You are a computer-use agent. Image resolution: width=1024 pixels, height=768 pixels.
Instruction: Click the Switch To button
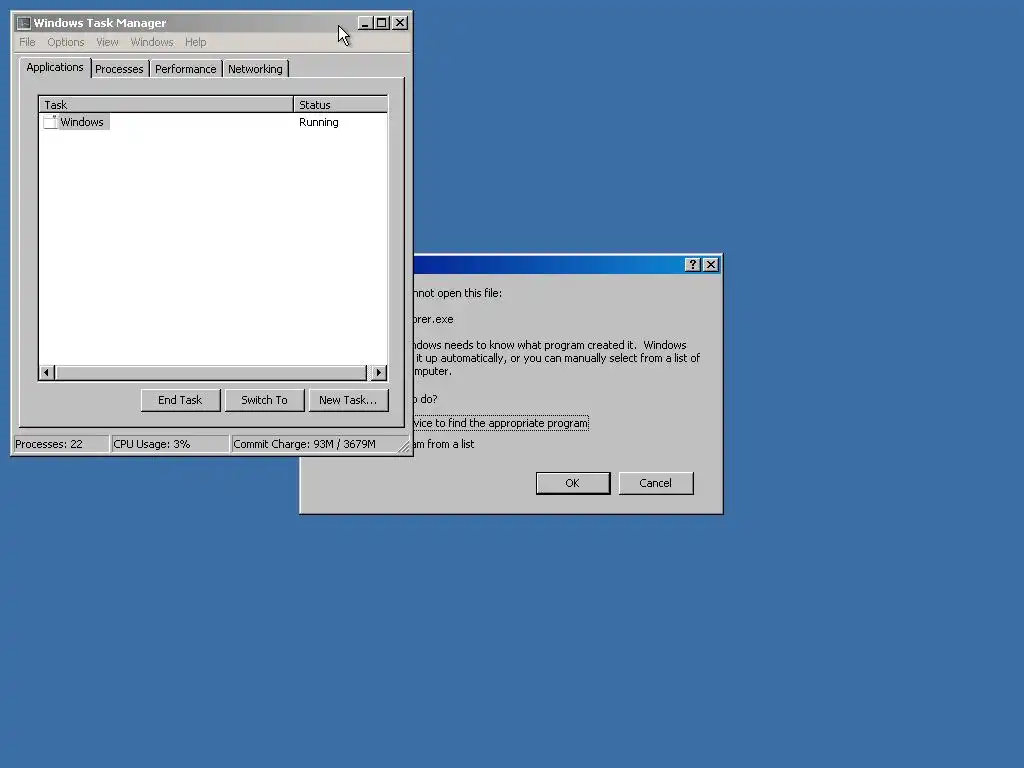tap(264, 400)
